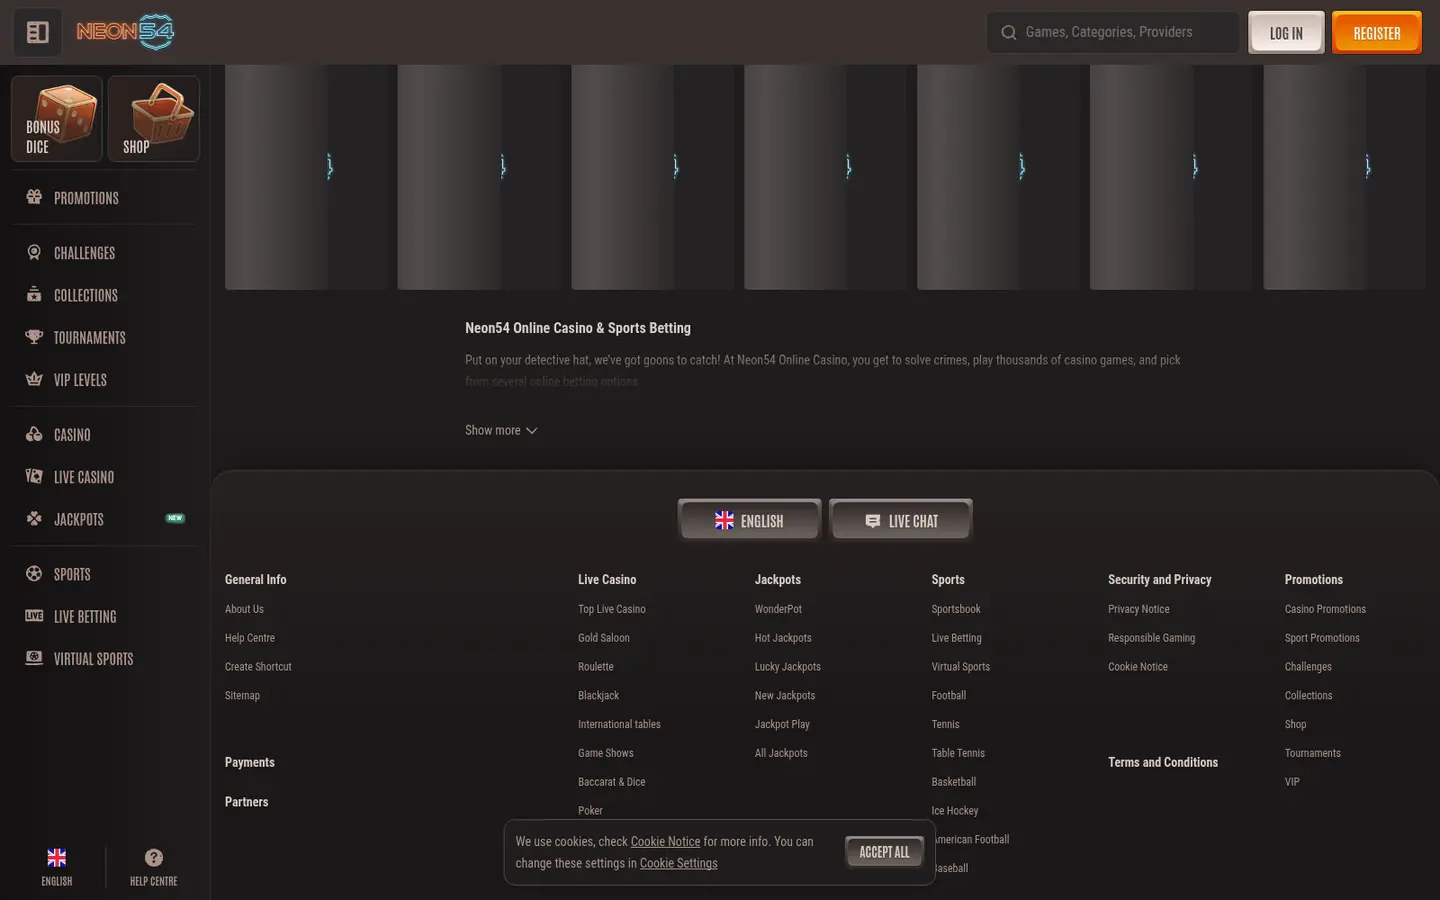Click the Tournaments trophy icon
Screen dimensions: 1440x900
(34, 337)
